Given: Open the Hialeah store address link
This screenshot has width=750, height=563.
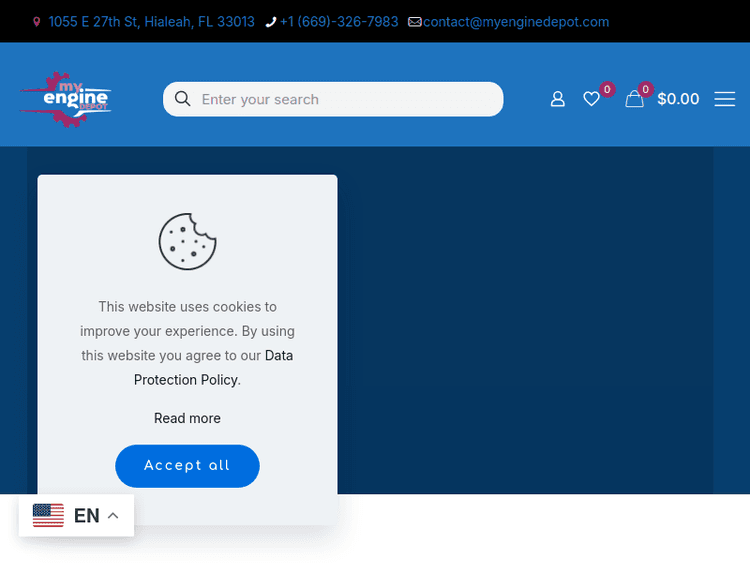Looking at the screenshot, I should (x=151, y=22).
